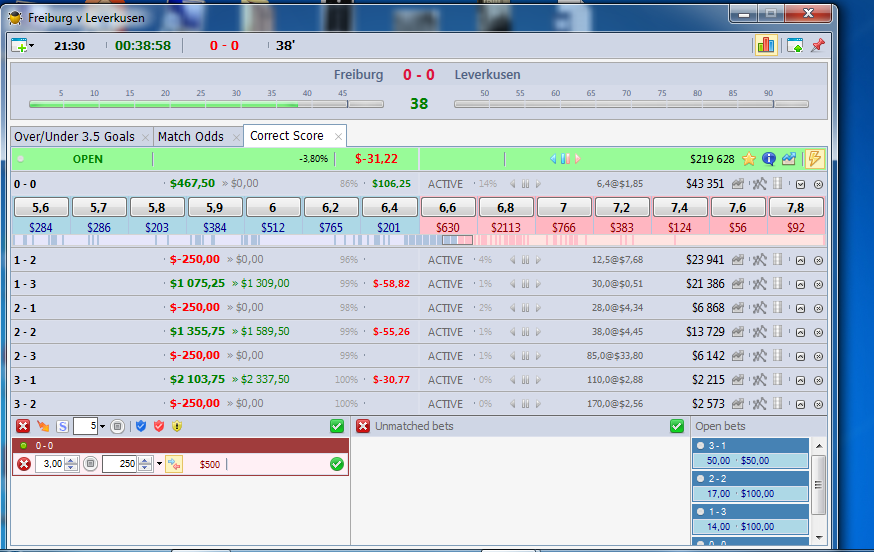Cancel all unmatched bets with red X
Image resolution: width=874 pixels, height=552 pixels.
click(x=363, y=427)
